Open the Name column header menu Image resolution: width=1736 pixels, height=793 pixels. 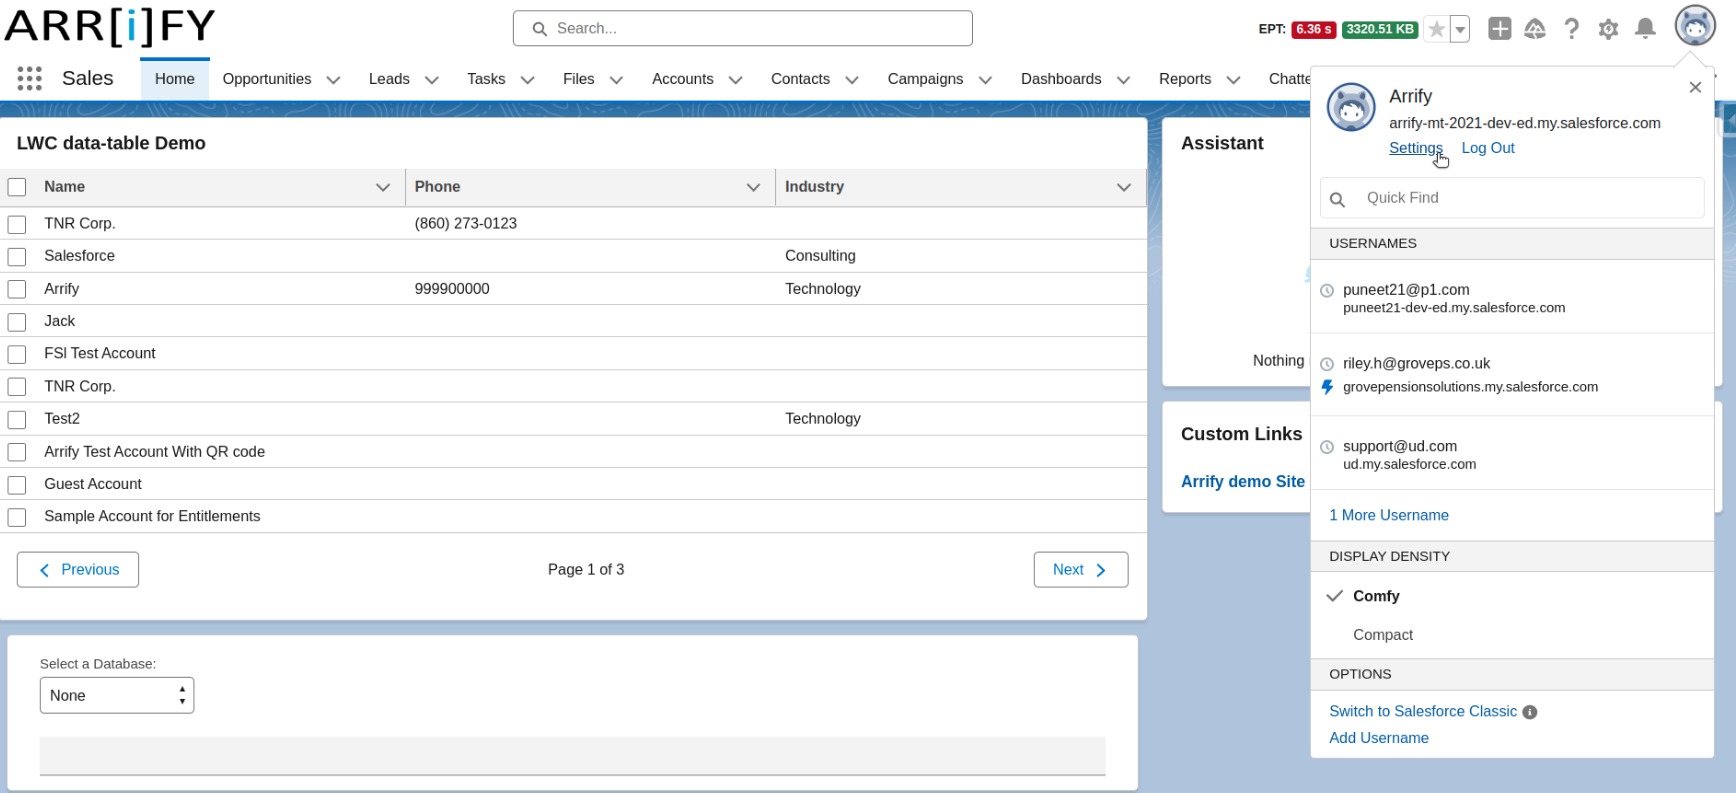pyautogui.click(x=383, y=187)
